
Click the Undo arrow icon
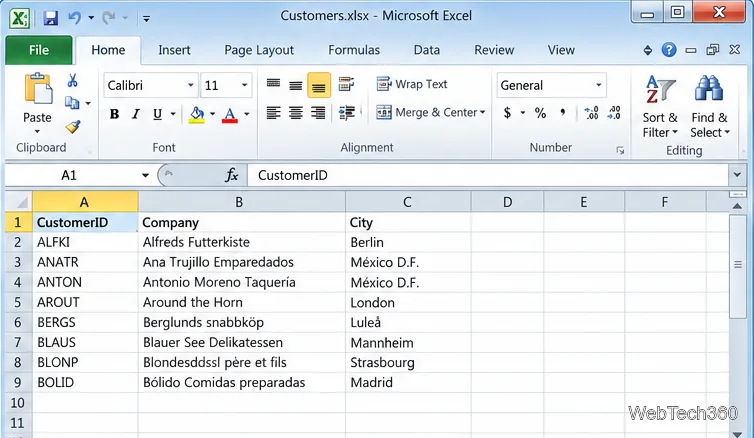75,18
